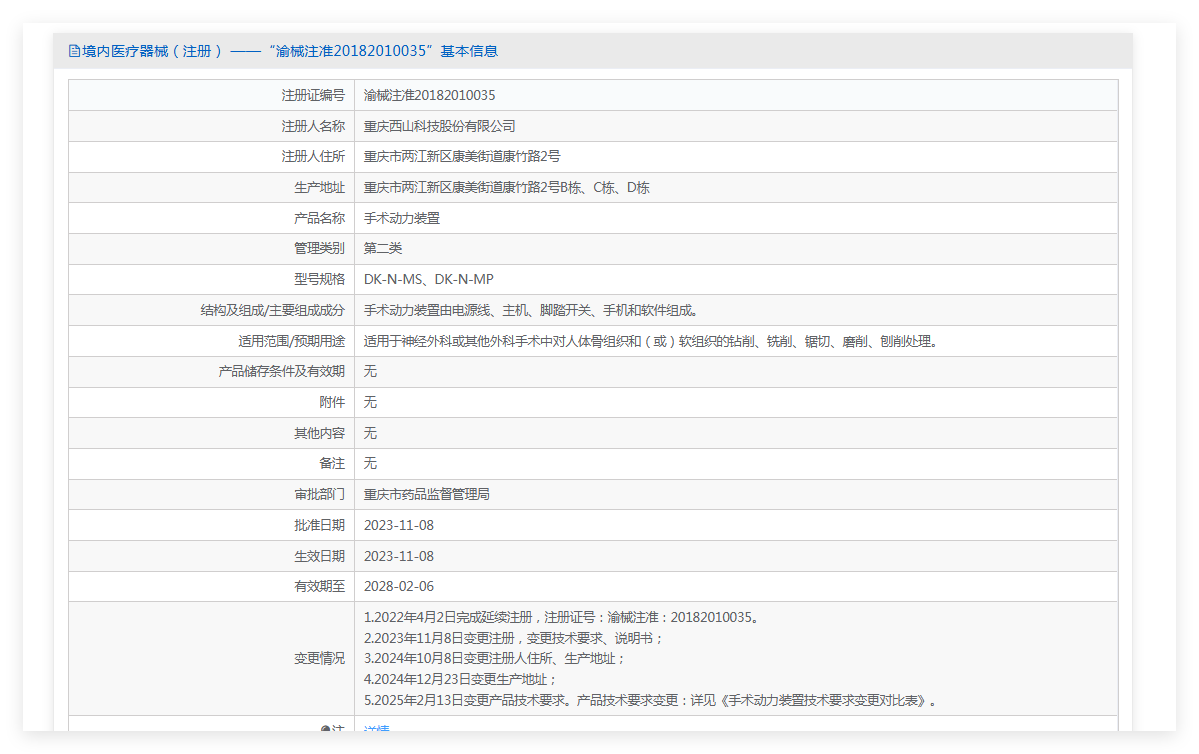
Task: Select the address value in the 注册人住所 row
Action: (x=462, y=157)
